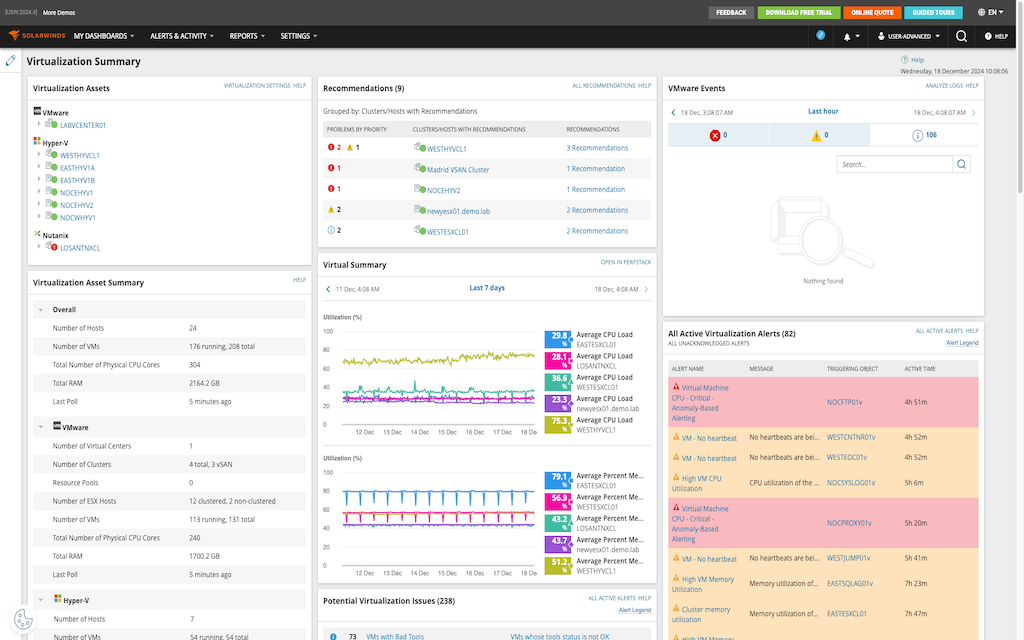Click the pencil edit icon beside Virtualization Summary

[x=10, y=60]
